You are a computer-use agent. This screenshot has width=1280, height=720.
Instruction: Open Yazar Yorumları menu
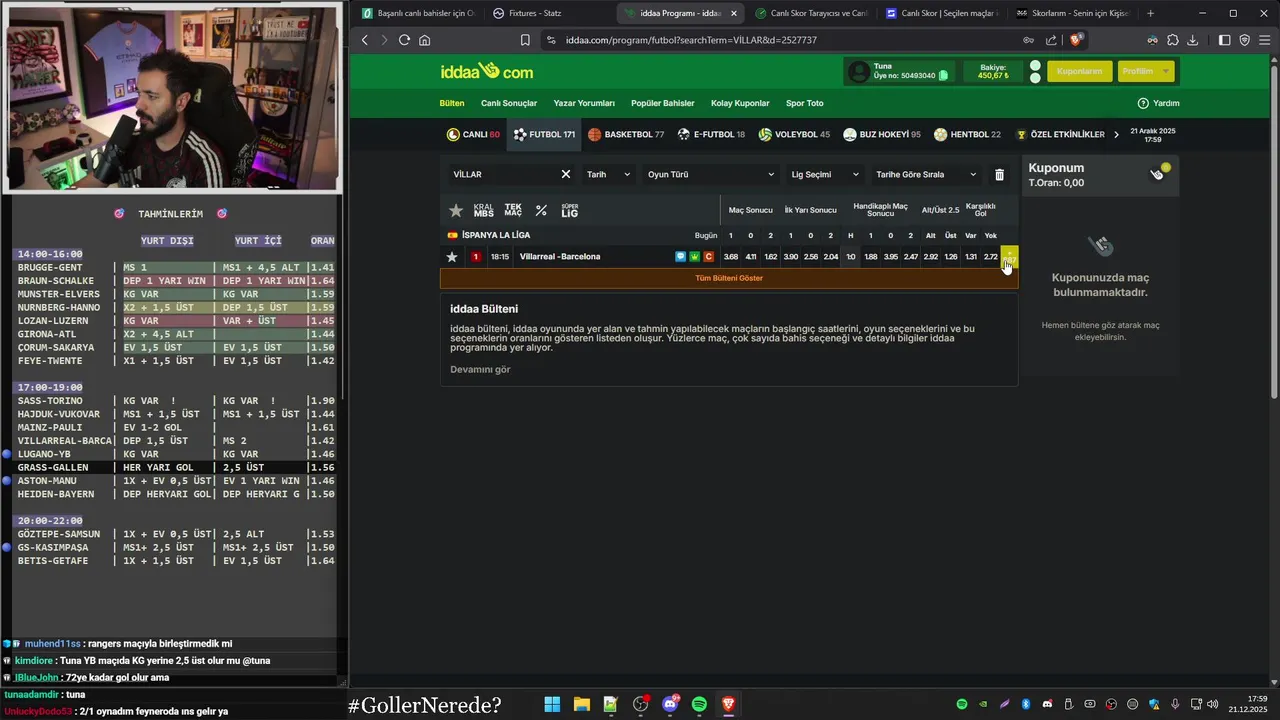pyautogui.click(x=584, y=103)
